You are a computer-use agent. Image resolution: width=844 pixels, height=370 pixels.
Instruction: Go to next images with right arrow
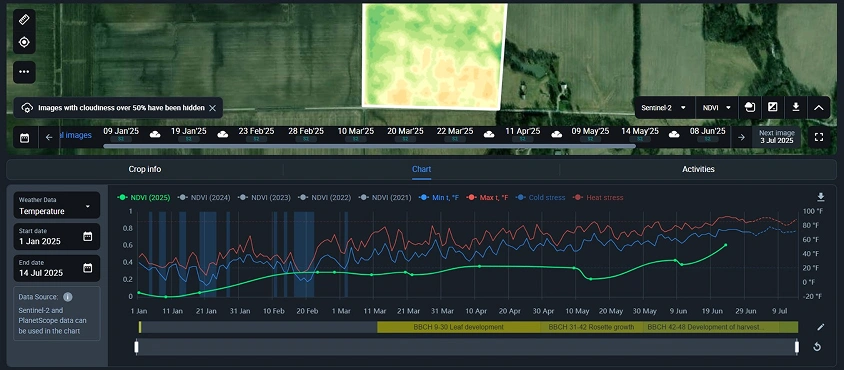tap(741, 137)
